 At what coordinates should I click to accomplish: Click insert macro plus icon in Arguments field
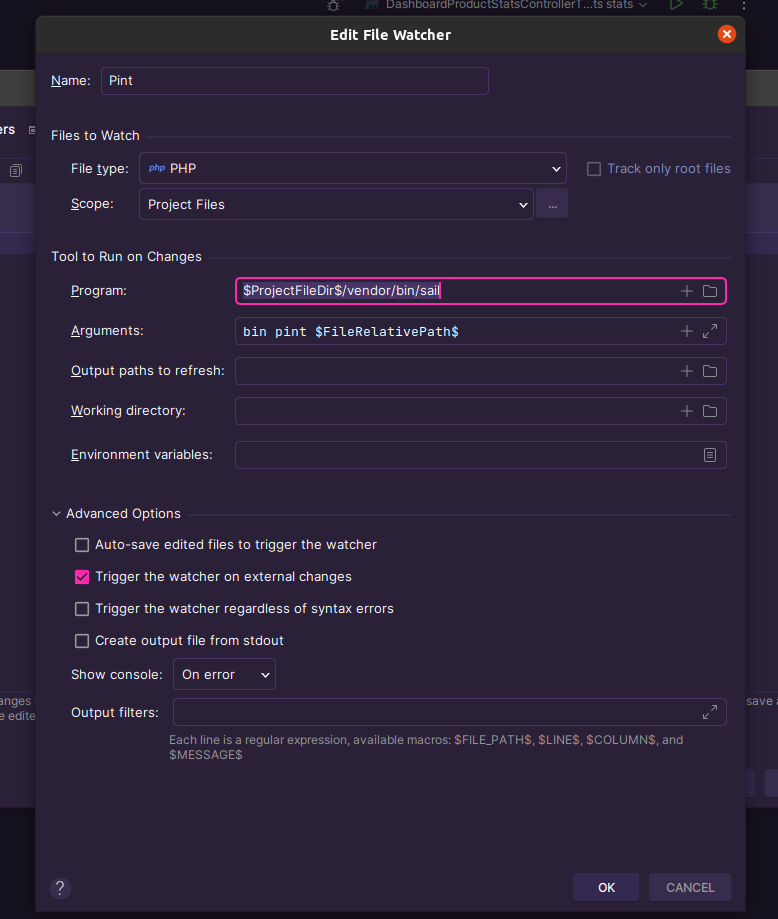pos(687,331)
